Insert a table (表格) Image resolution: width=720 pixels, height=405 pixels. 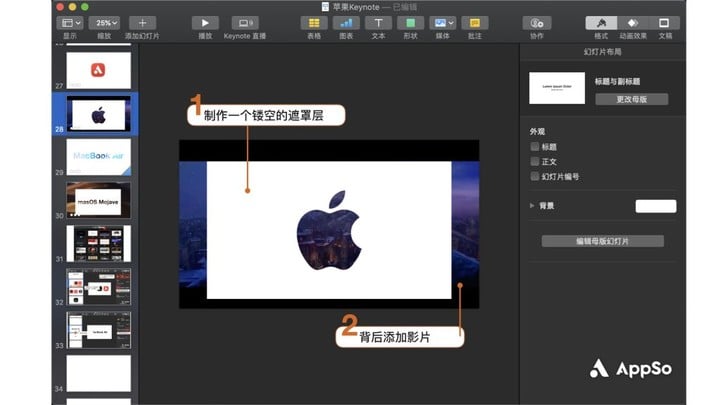314,23
